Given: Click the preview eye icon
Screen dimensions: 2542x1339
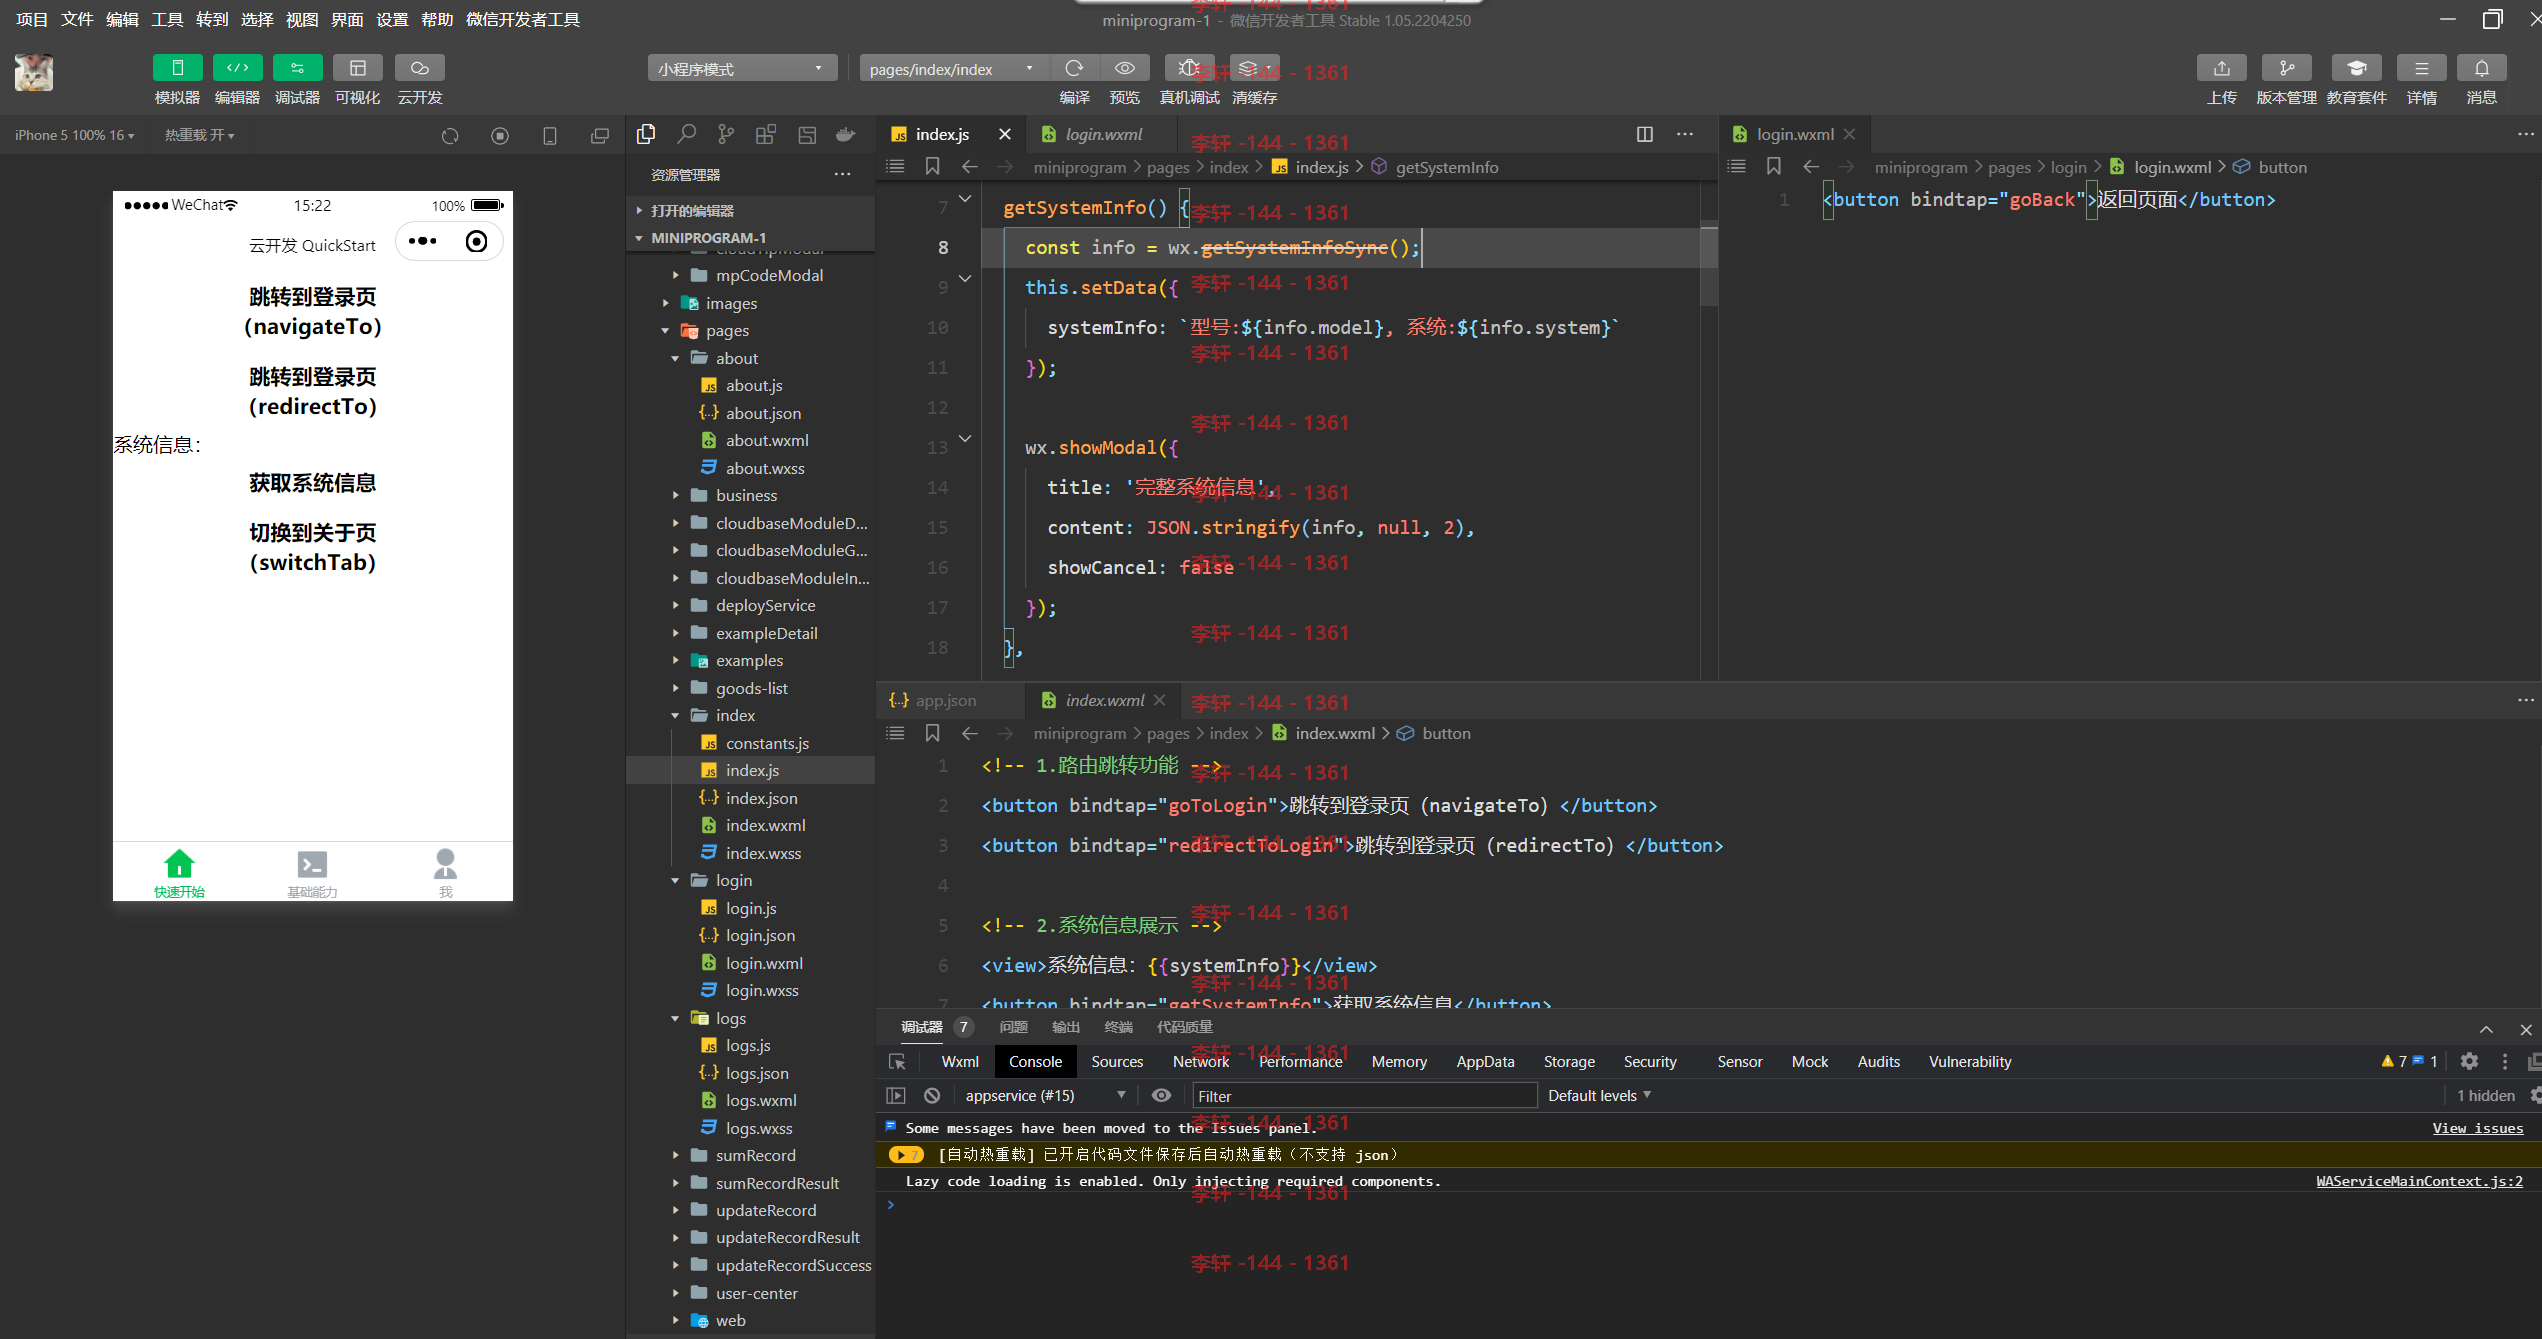Looking at the screenshot, I should pos(1125,68).
